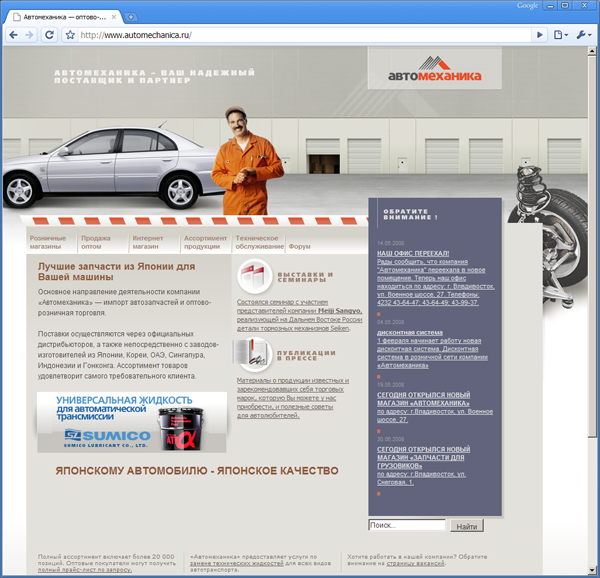Open the страницу вакансий link
The height and width of the screenshot is (578, 600).
pyautogui.click(x=415, y=563)
